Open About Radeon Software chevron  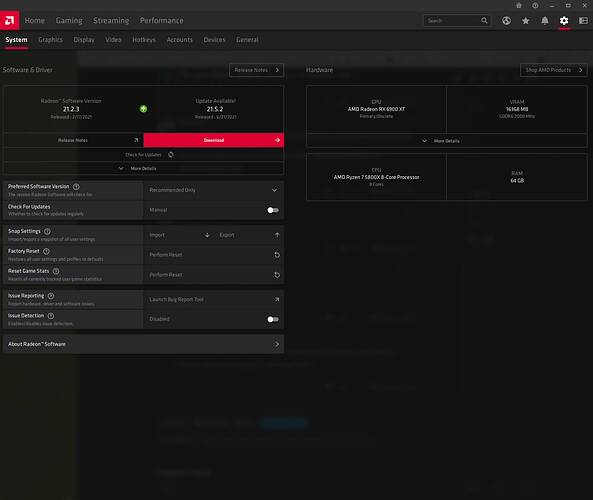[277, 344]
